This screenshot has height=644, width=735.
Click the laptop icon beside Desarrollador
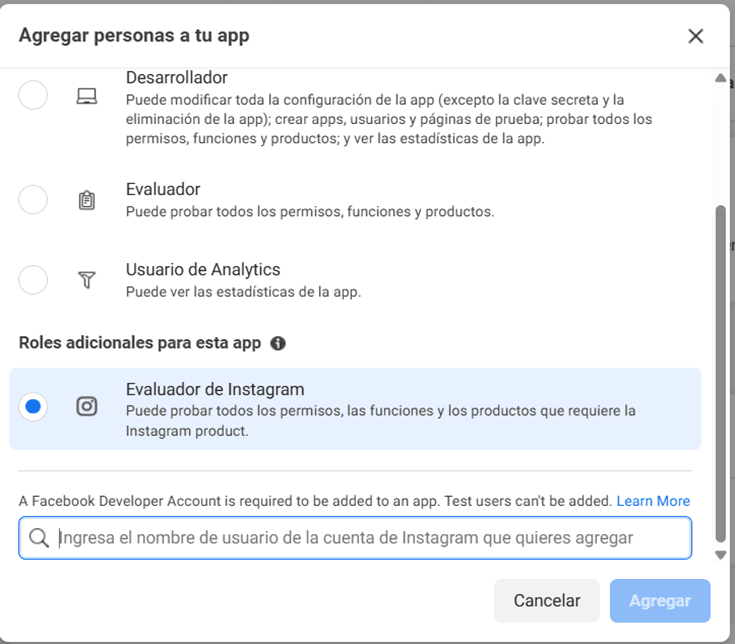(87, 96)
